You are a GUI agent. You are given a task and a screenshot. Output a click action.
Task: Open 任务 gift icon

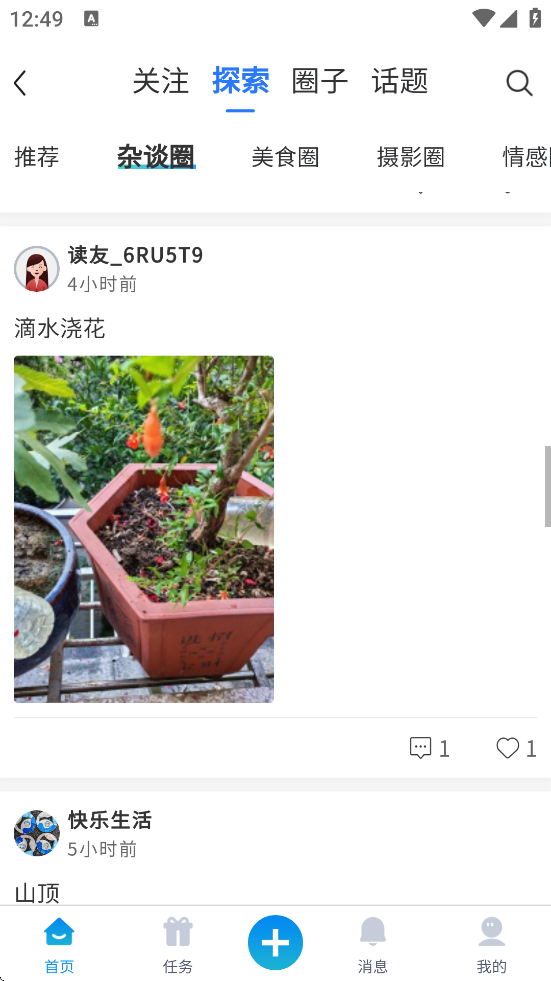point(178,932)
